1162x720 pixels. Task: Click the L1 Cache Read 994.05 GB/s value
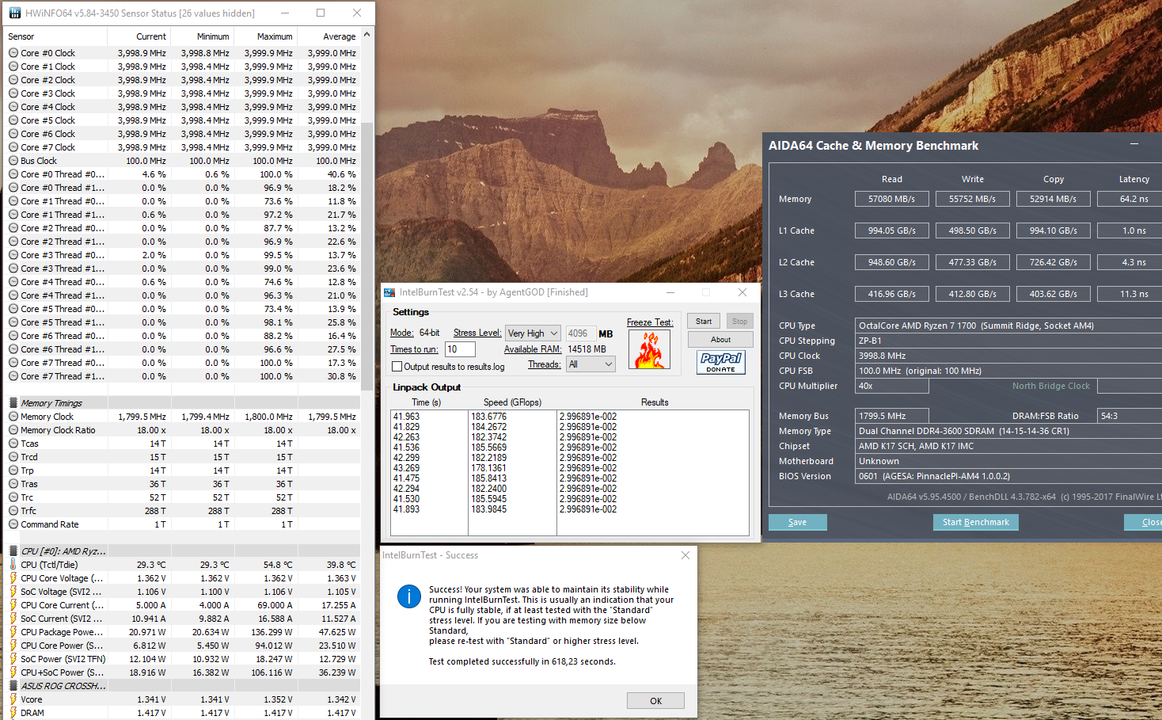(x=892, y=231)
